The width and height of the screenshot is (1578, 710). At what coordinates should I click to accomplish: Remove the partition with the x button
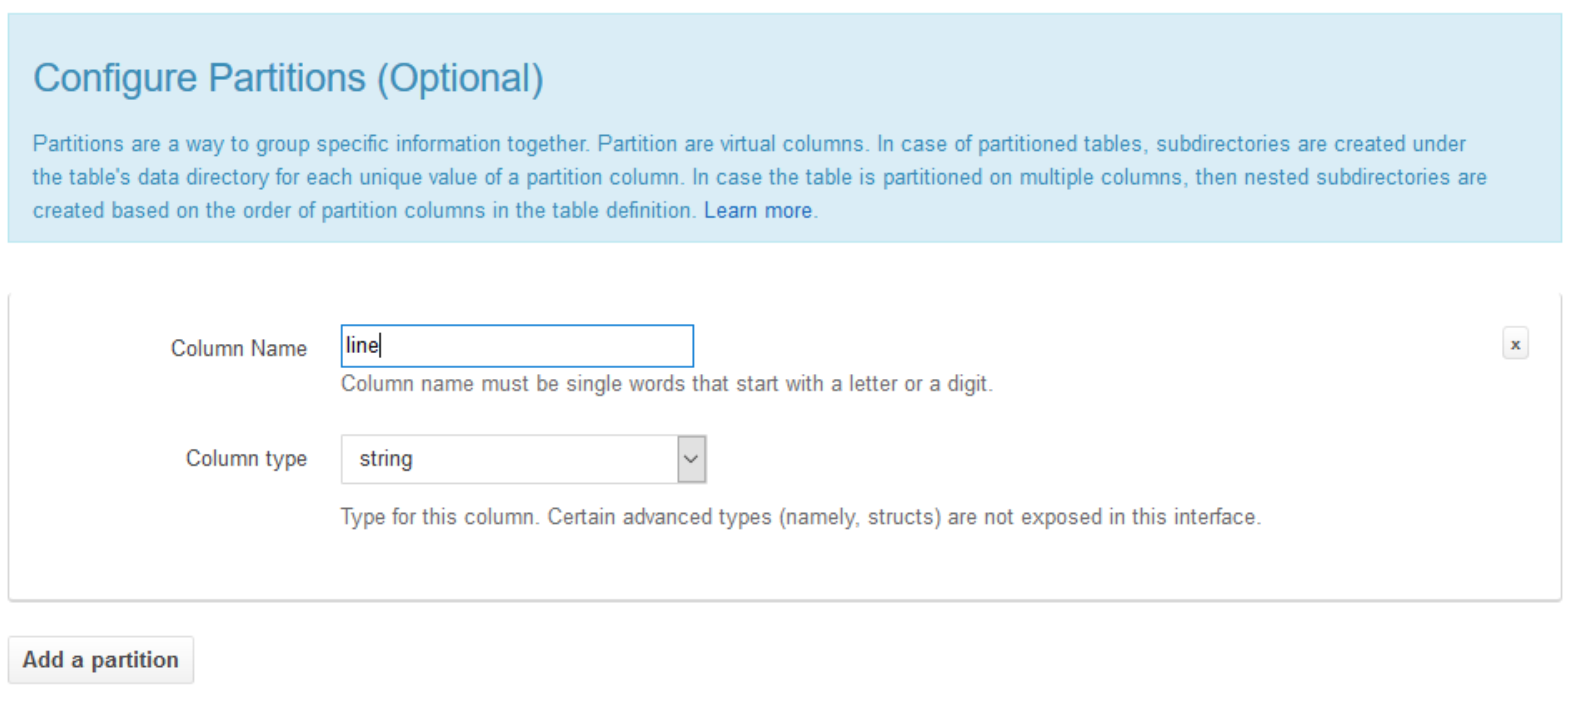click(1515, 344)
